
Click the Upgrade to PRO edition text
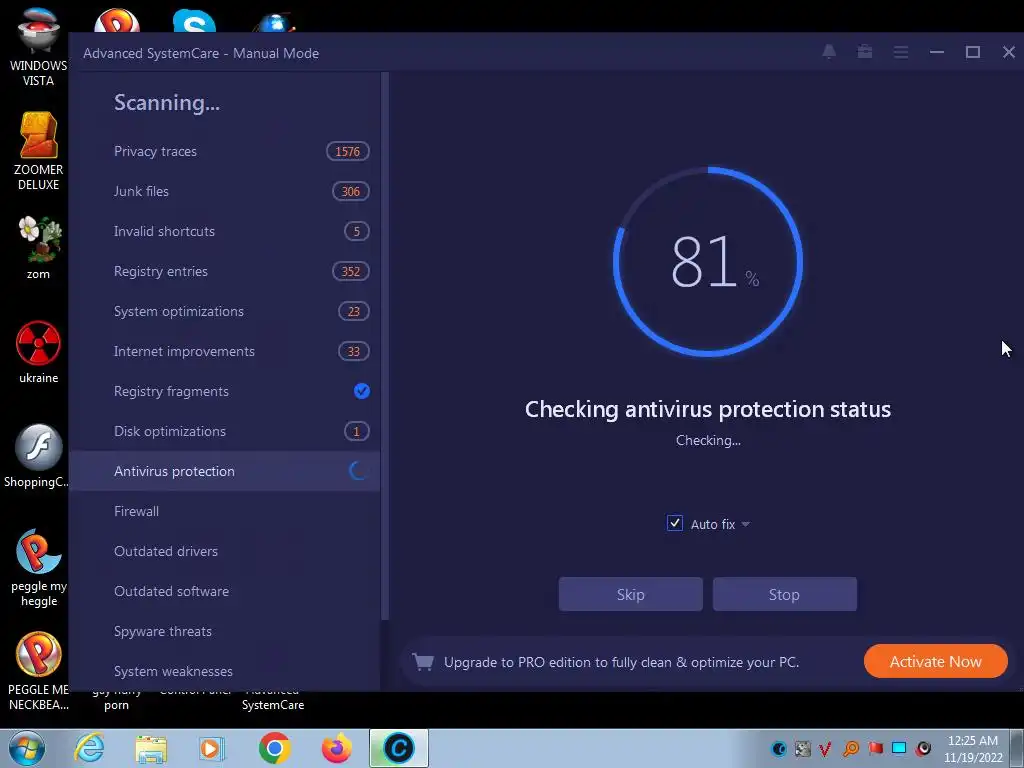[x=621, y=662]
